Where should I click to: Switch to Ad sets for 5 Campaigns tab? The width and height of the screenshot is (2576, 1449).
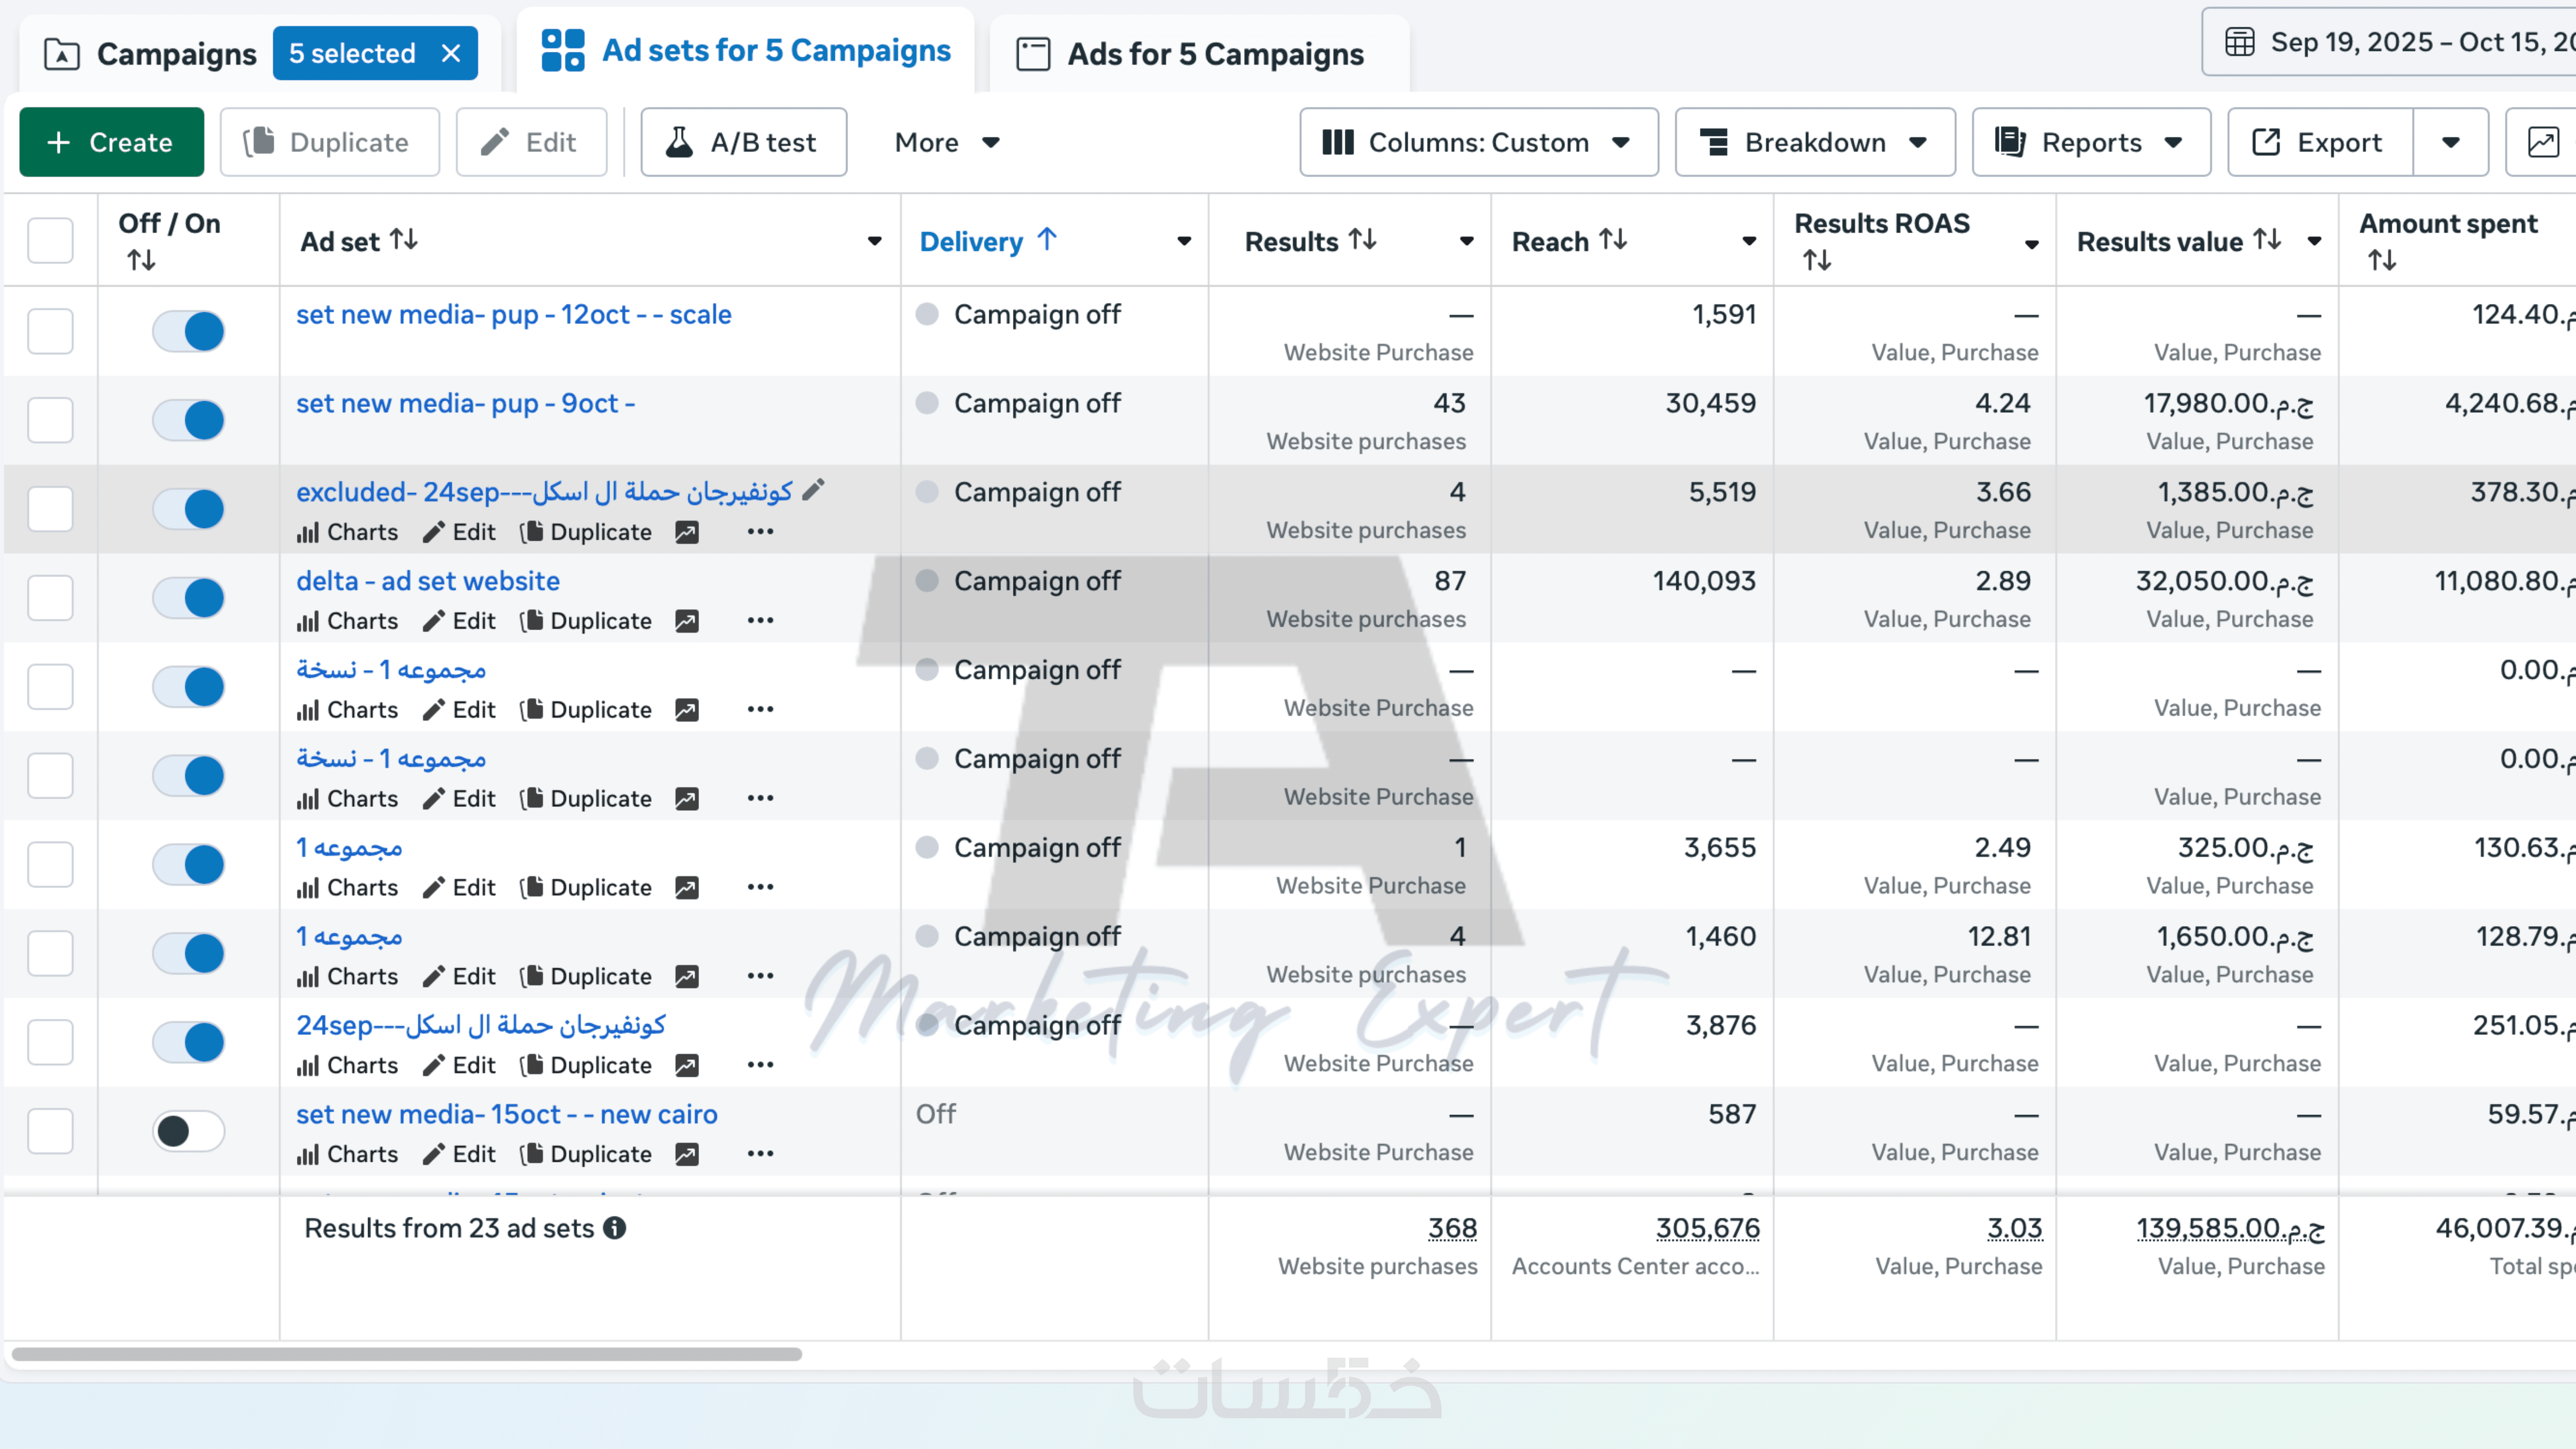(x=746, y=50)
